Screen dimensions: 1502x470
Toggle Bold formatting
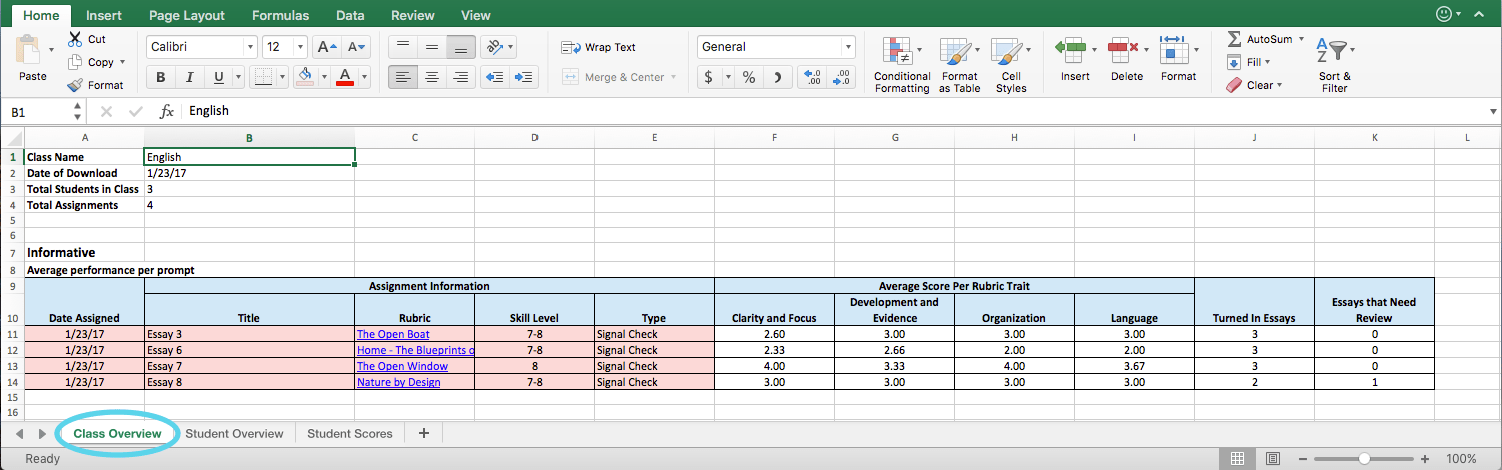(160, 77)
